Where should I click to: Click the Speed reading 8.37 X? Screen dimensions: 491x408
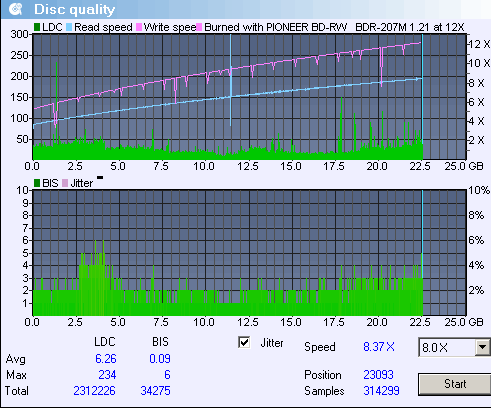coord(379,347)
